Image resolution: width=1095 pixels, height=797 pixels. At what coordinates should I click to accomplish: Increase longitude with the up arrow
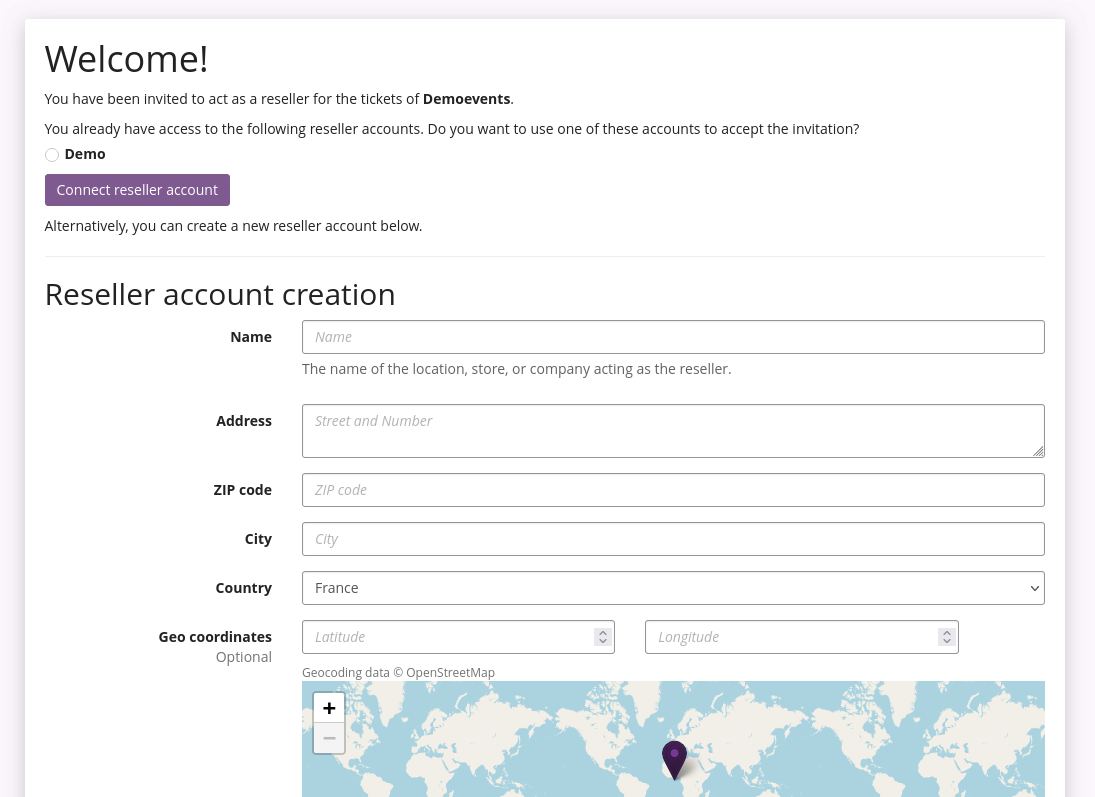[x=946, y=632]
